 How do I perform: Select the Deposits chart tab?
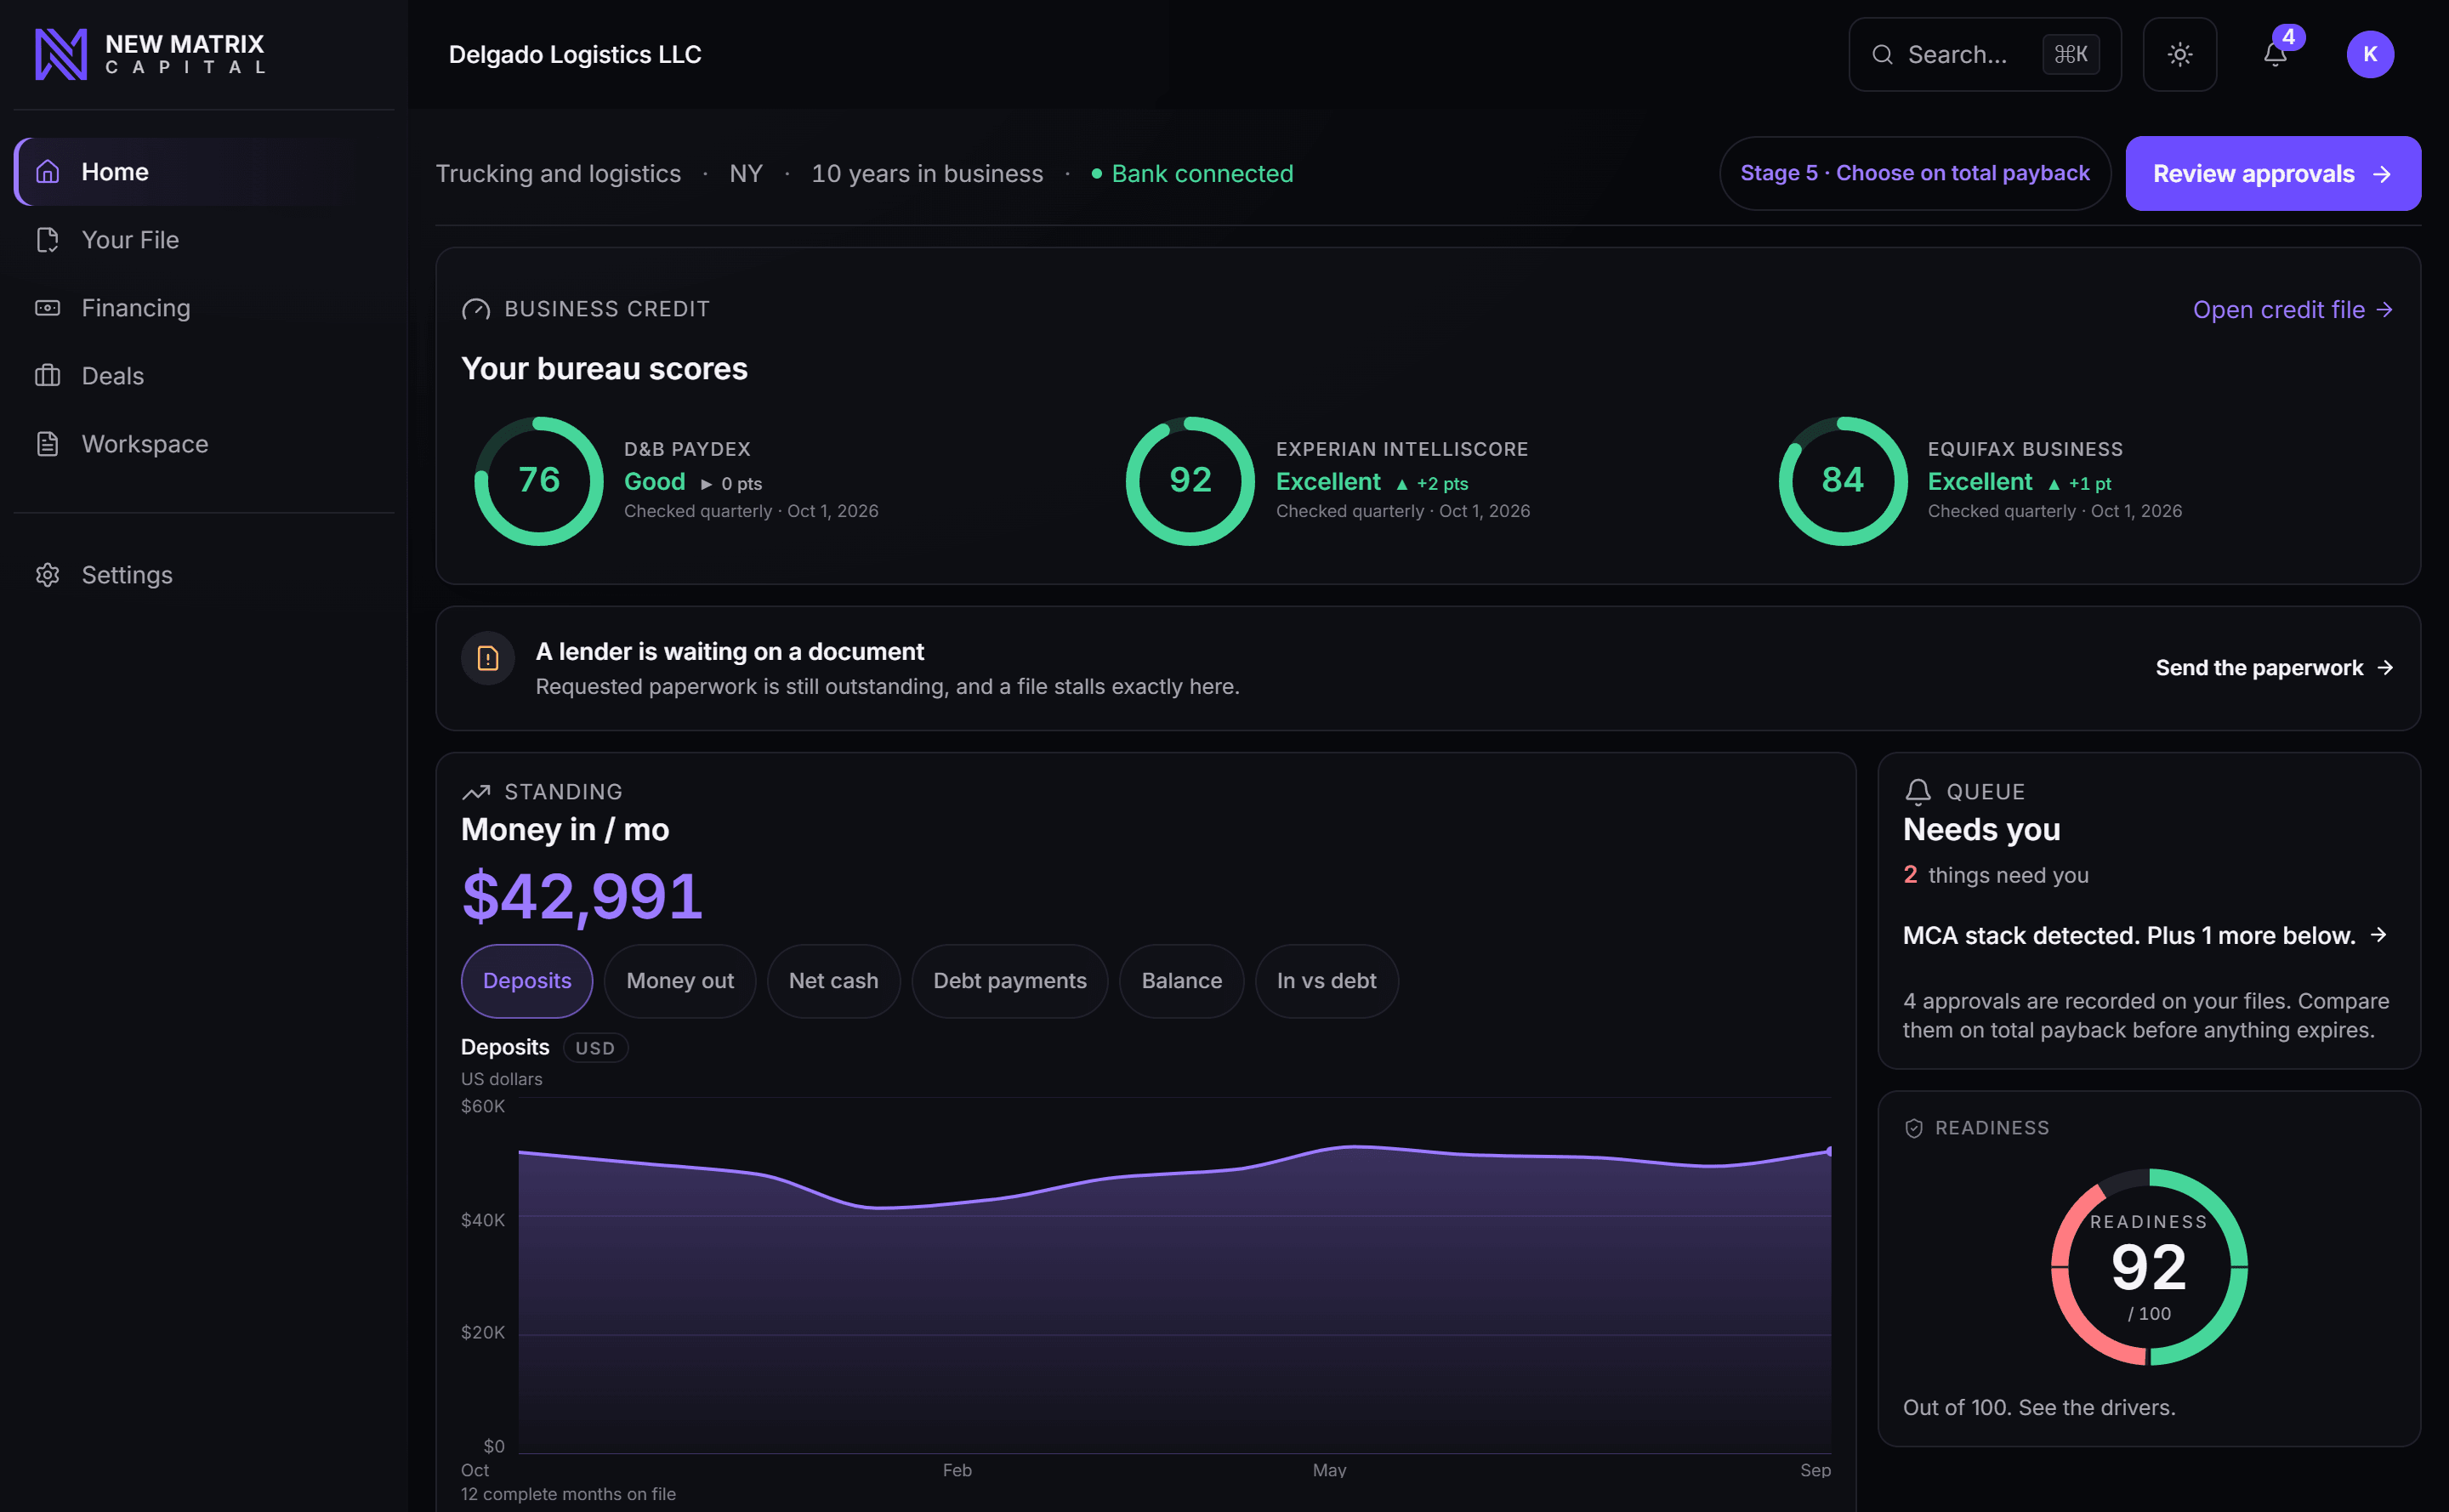click(526, 981)
